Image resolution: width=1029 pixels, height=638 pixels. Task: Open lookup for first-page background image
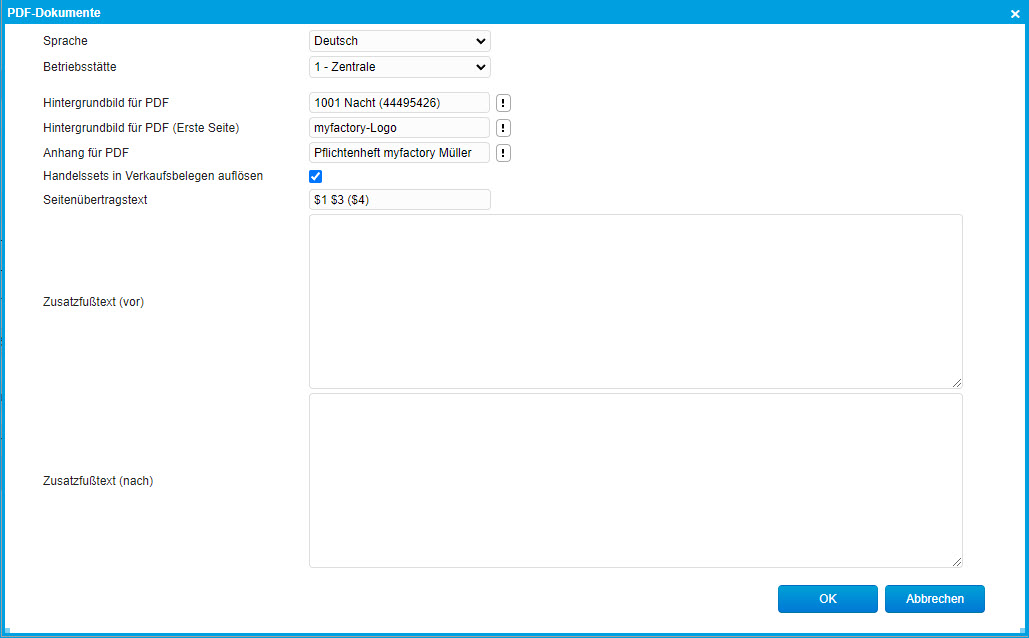pyautogui.click(x=504, y=128)
